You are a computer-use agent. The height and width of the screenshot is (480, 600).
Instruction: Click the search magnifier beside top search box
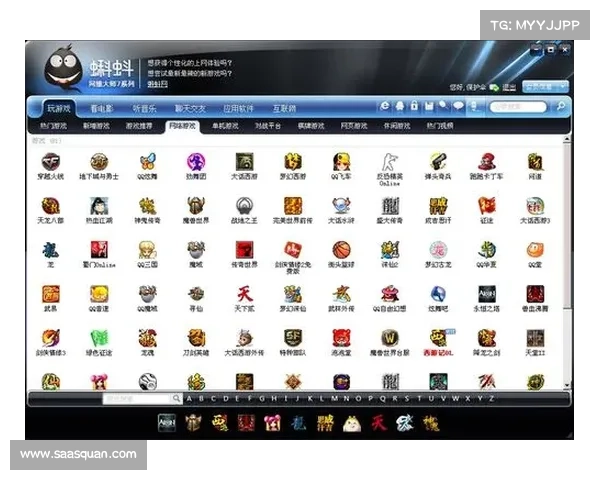coord(561,106)
